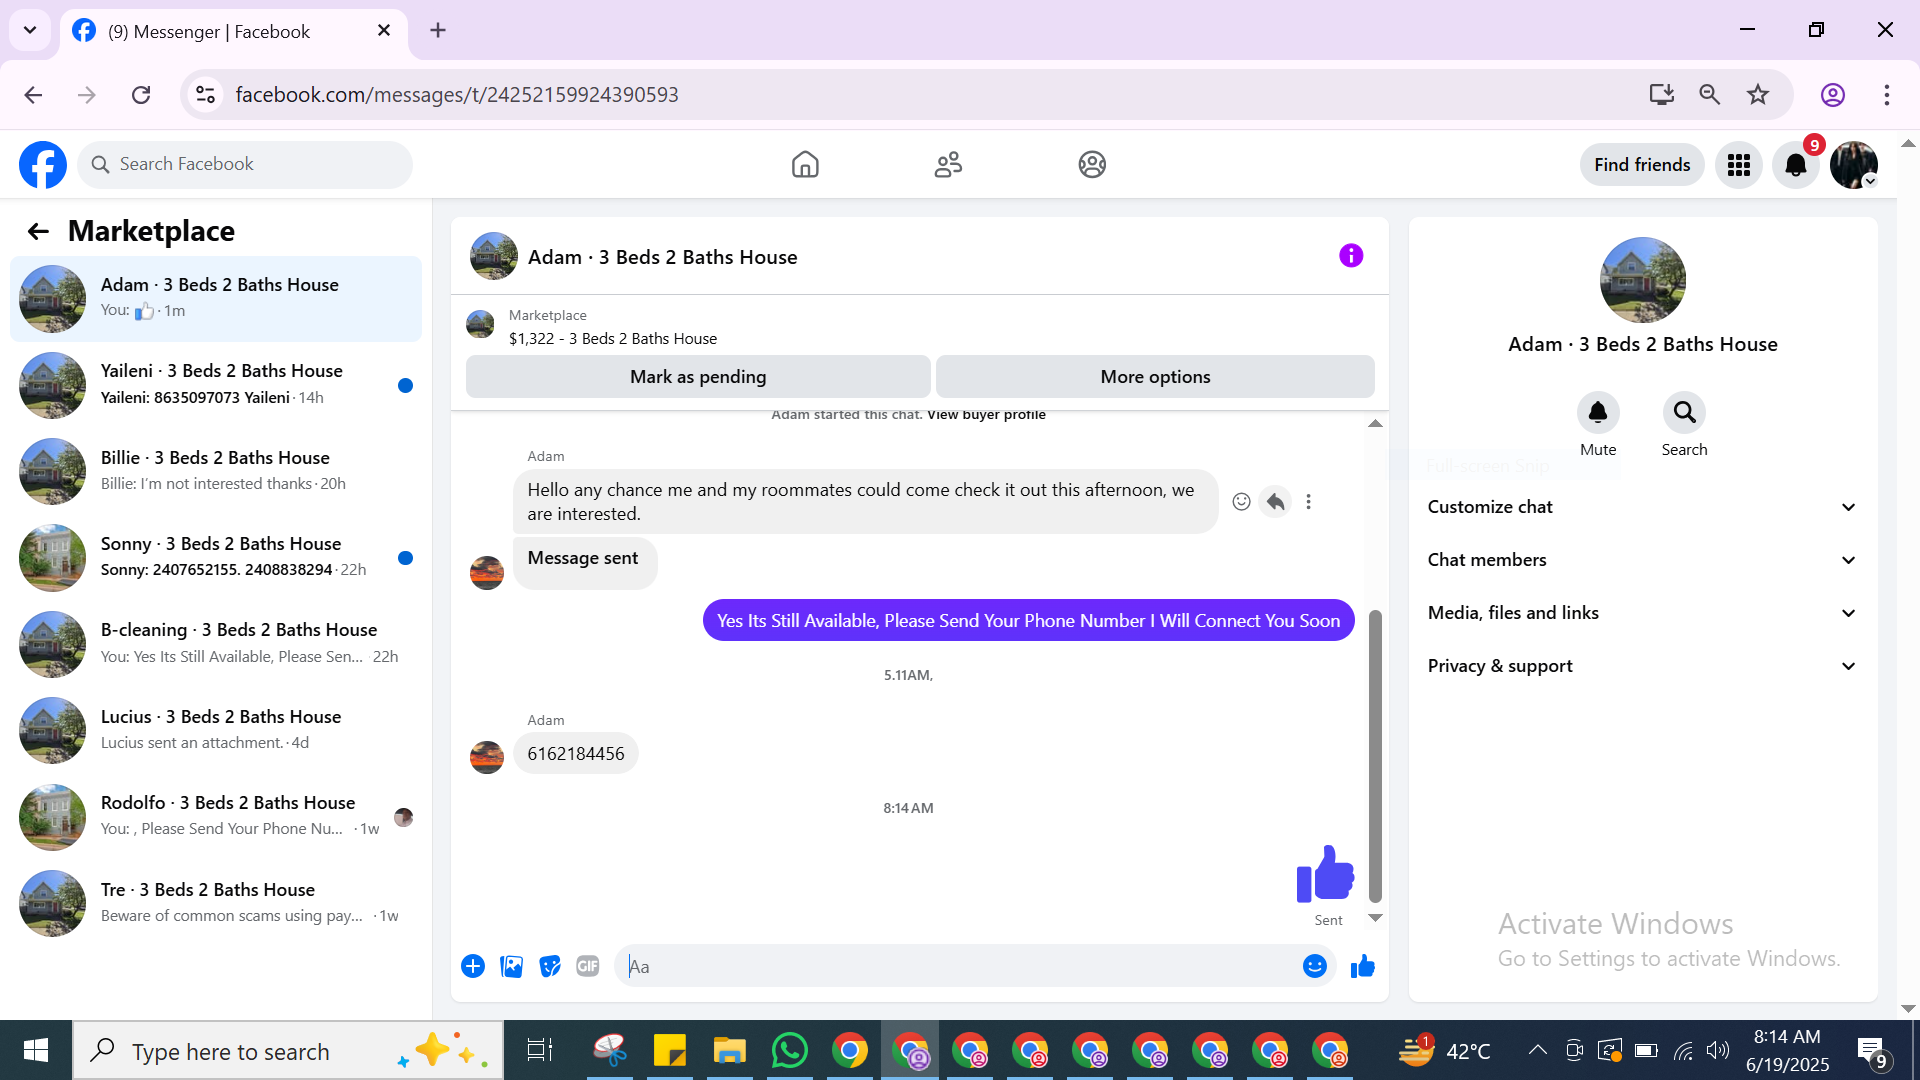Open more options for Adam's message
The width and height of the screenshot is (1920, 1080).
tap(1308, 502)
